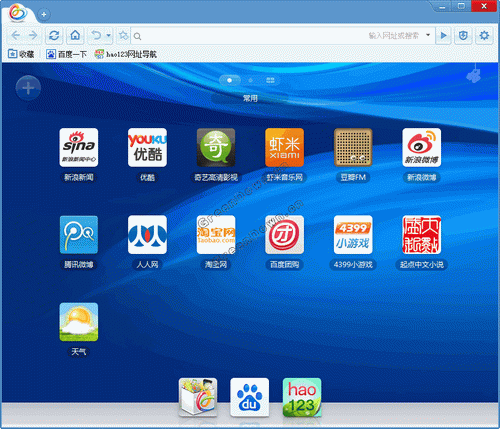Click the search magnifier icon in address bar
Viewport: 500px width, 429px height.
click(137, 36)
